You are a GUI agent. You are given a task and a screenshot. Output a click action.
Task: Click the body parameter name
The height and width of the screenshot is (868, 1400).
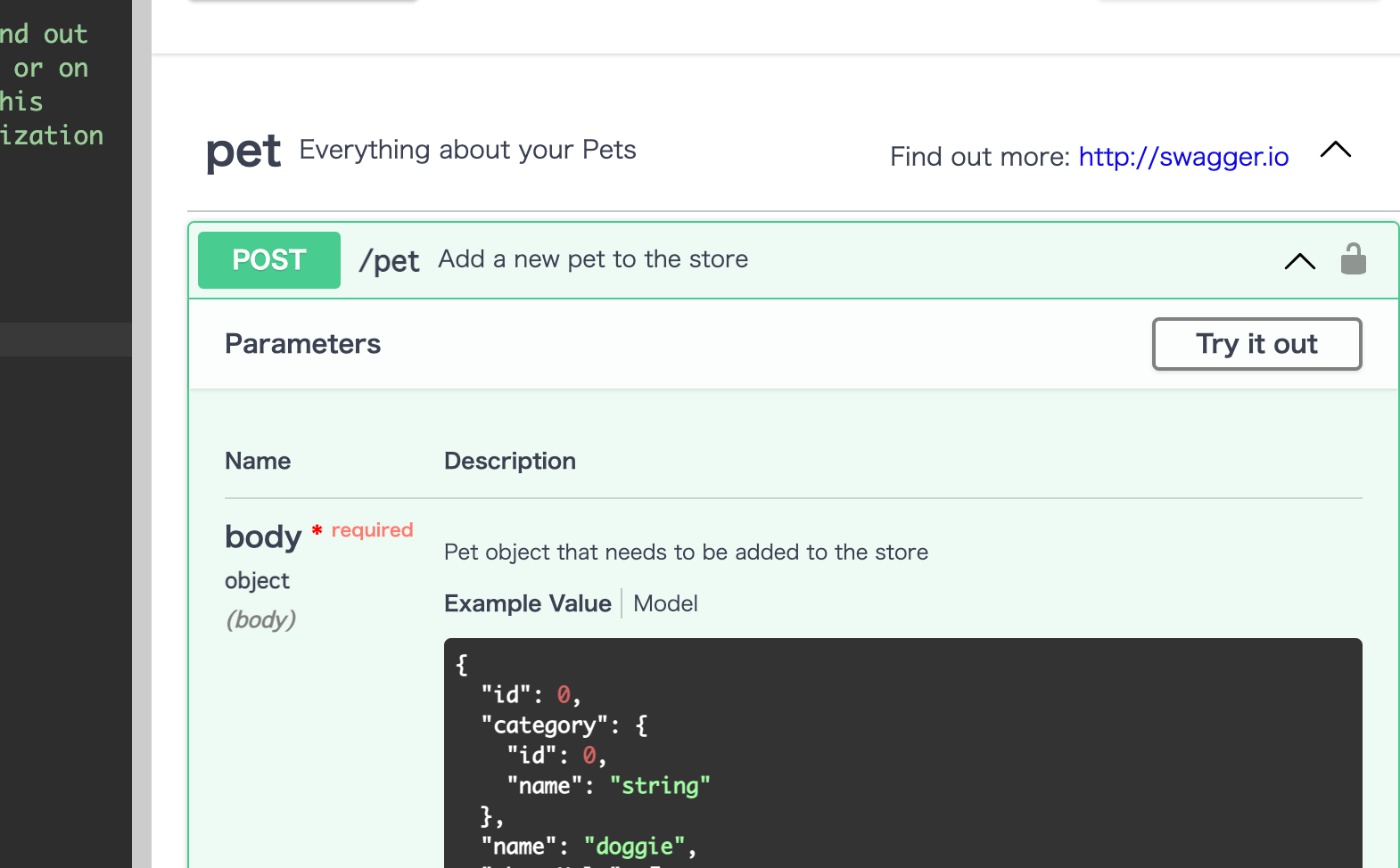click(x=263, y=537)
